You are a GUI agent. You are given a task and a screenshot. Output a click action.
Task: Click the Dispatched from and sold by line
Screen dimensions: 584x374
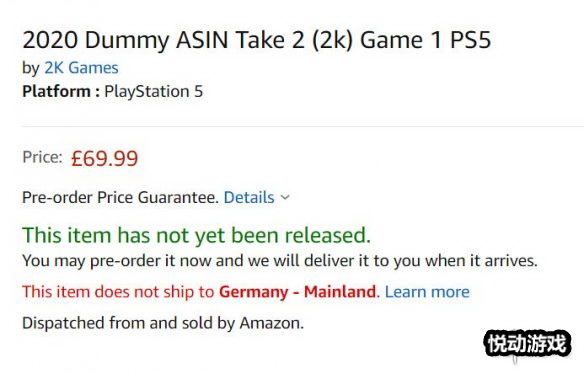163,323
